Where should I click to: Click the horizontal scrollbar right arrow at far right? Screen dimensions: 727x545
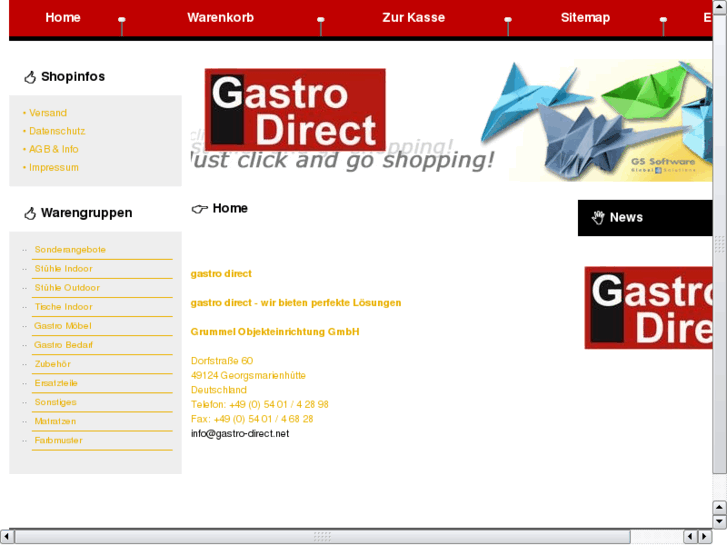pyautogui.click(x=705, y=536)
